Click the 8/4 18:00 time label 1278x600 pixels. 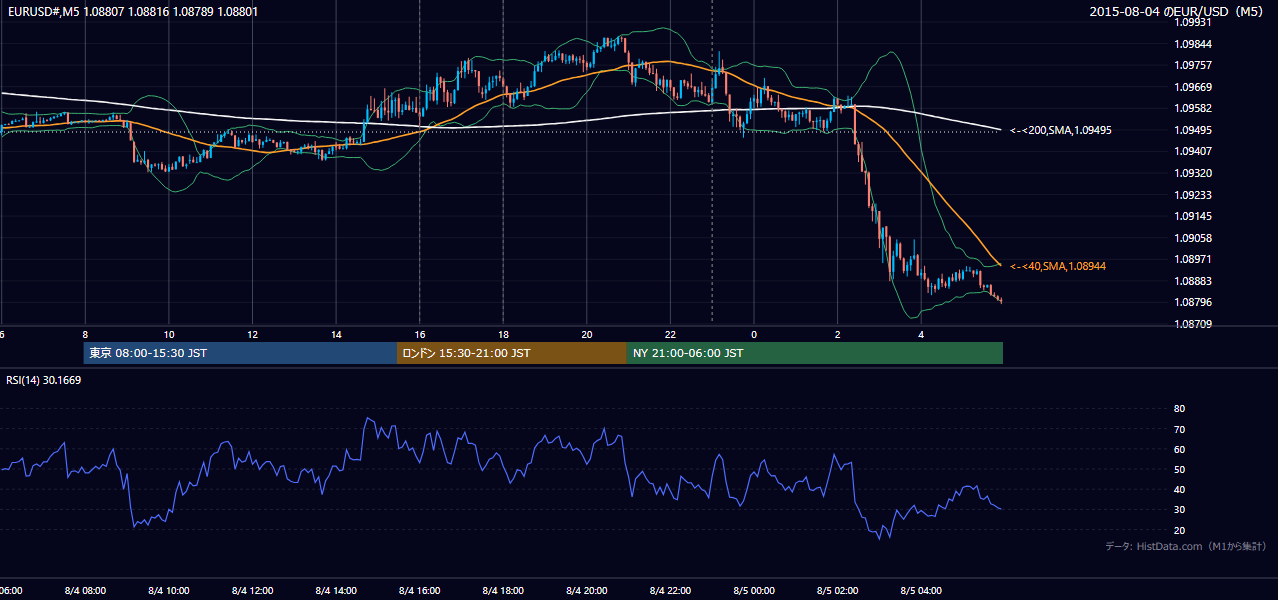point(503,591)
